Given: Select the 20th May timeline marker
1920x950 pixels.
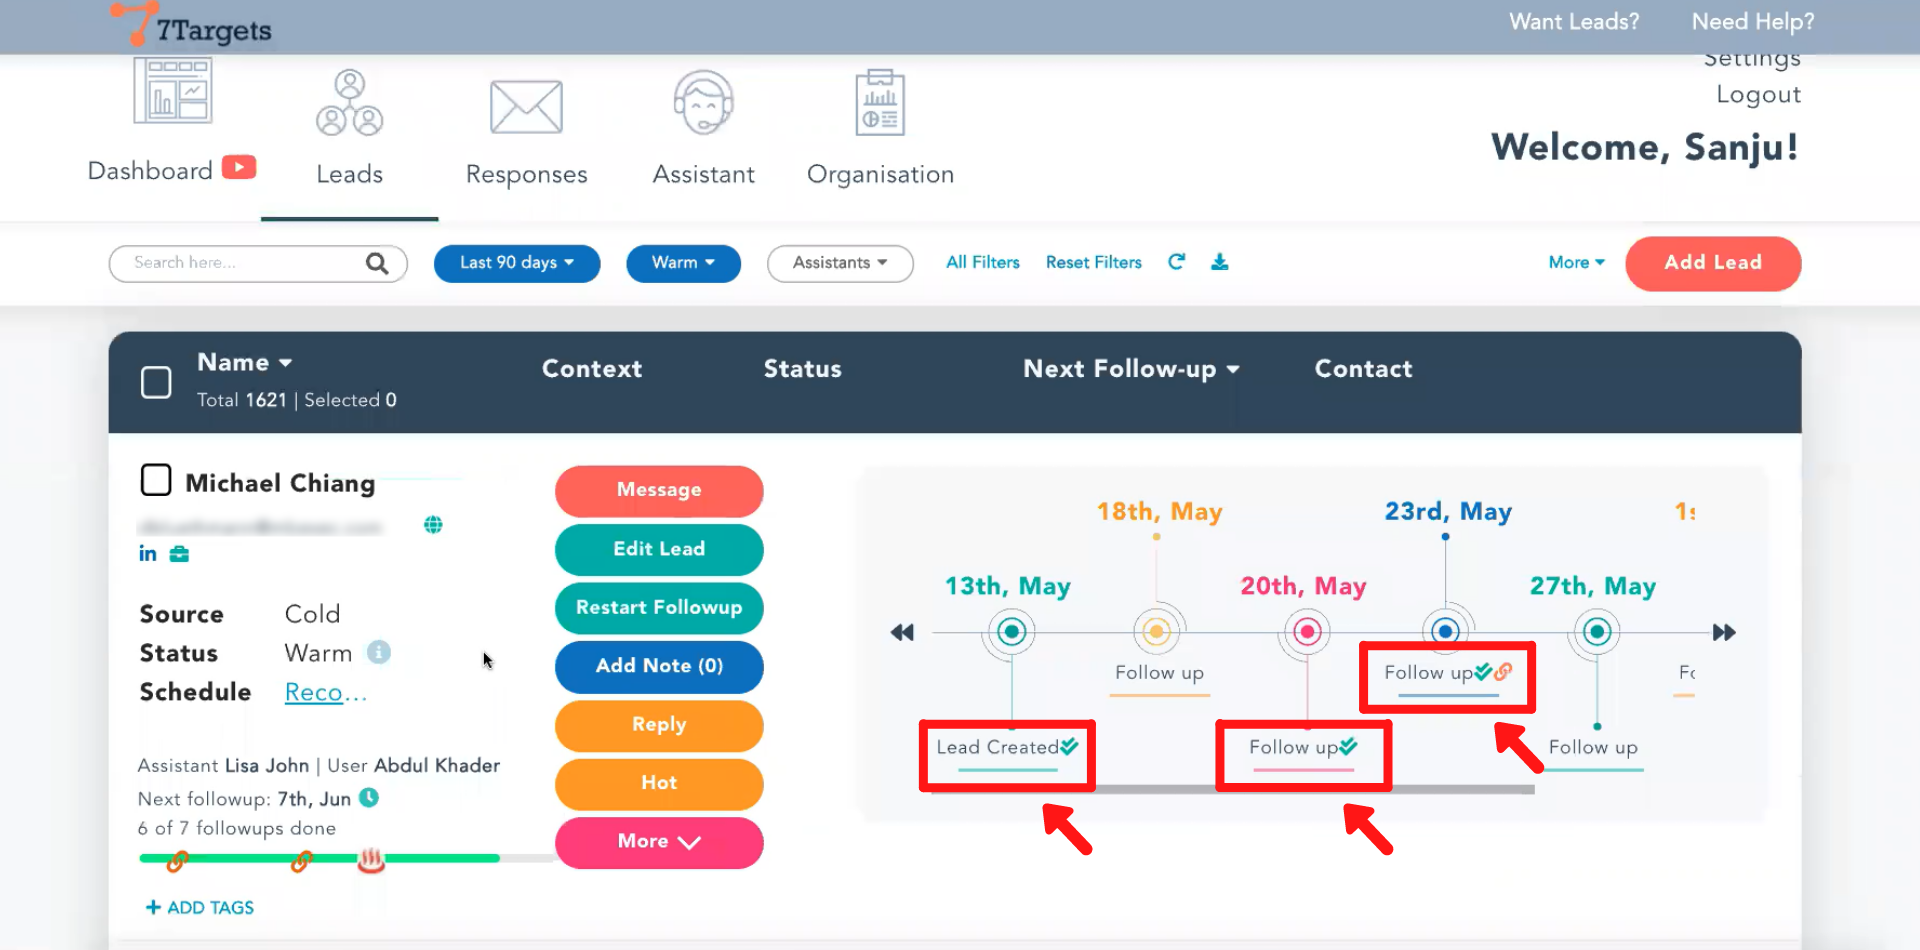Looking at the screenshot, I should click(x=1306, y=632).
